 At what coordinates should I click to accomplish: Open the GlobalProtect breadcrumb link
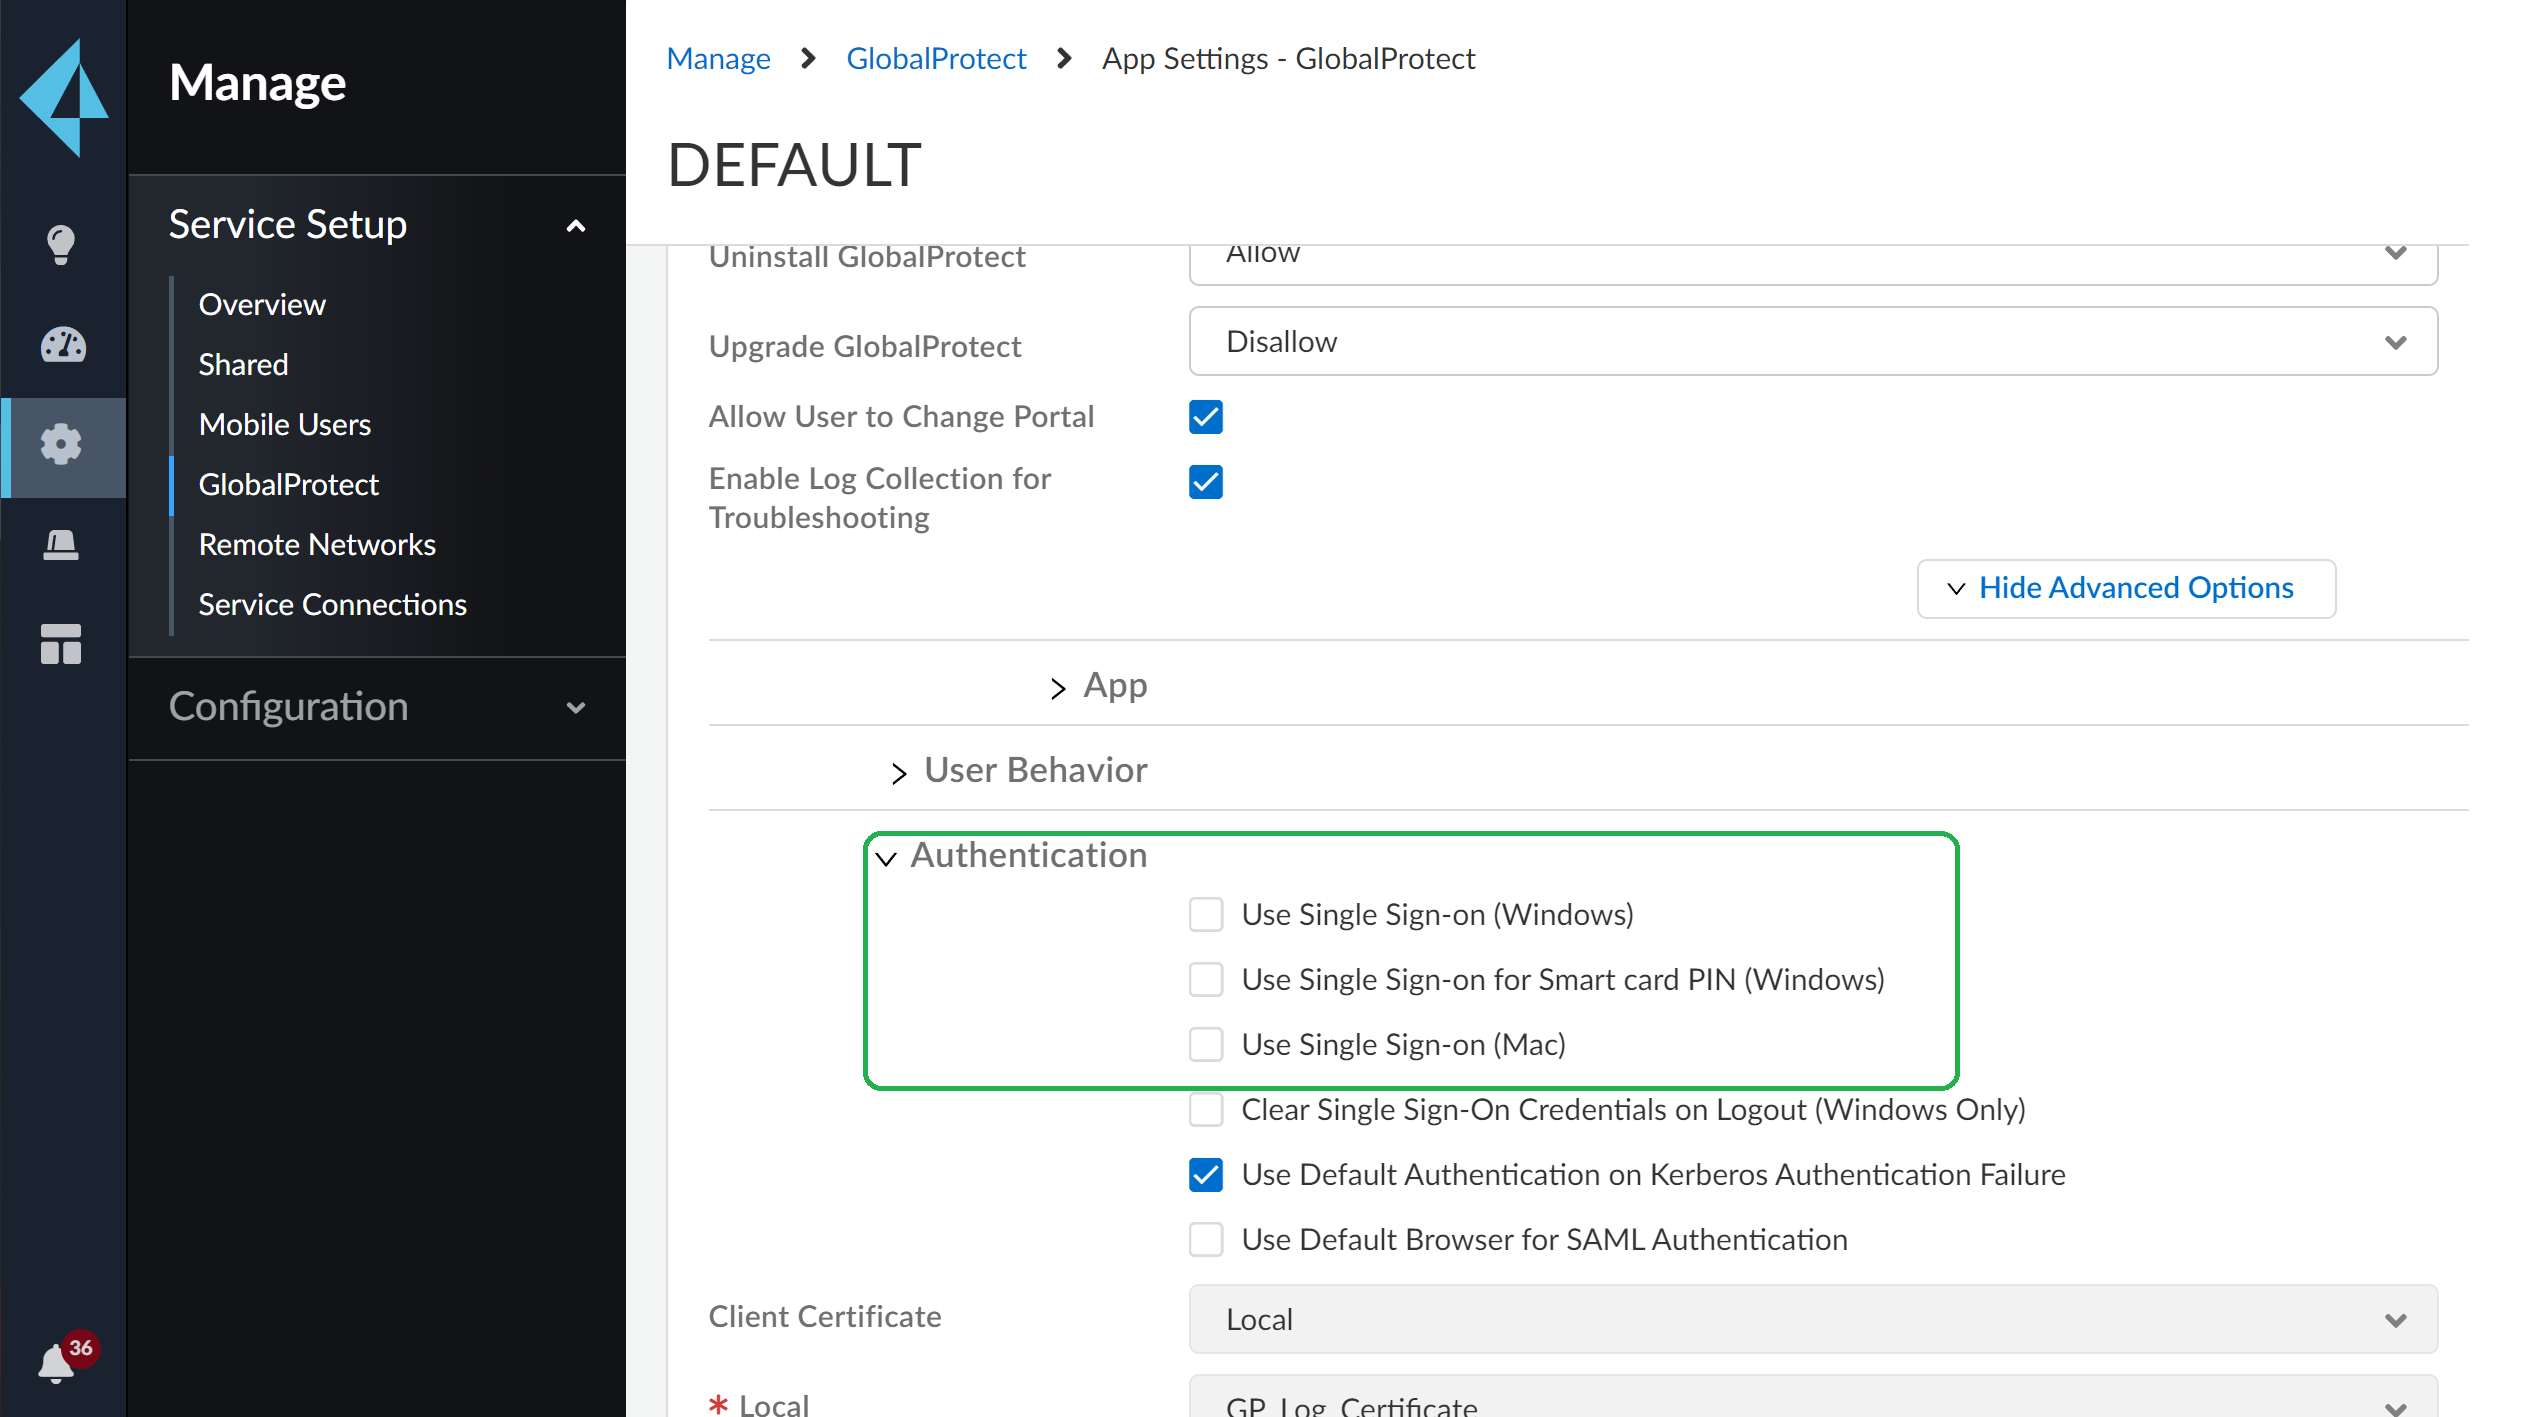[936, 58]
